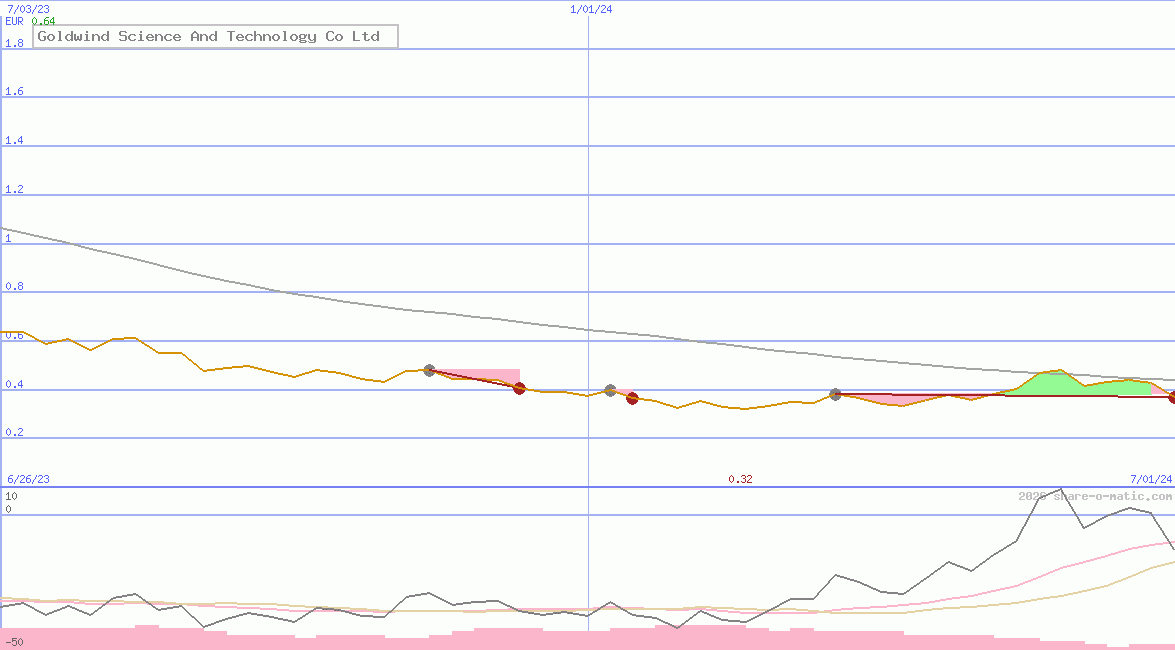Select the gray marker starting the earliest pink region
The image size is (1175, 650).
(x=429, y=370)
